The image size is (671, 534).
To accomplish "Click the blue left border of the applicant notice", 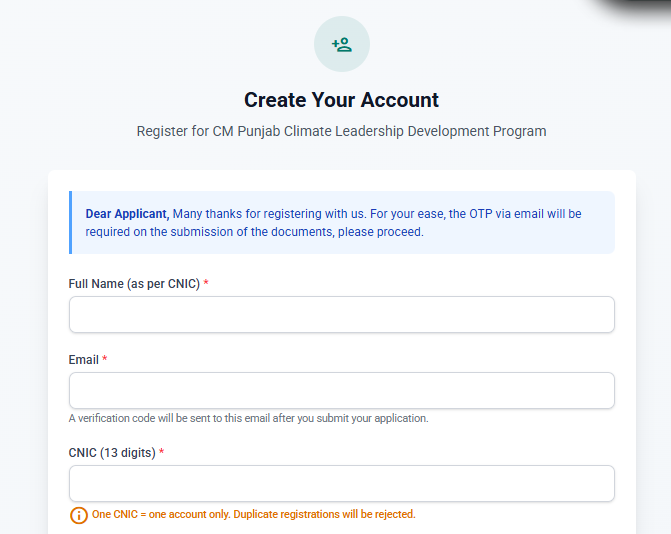I will [x=70, y=222].
